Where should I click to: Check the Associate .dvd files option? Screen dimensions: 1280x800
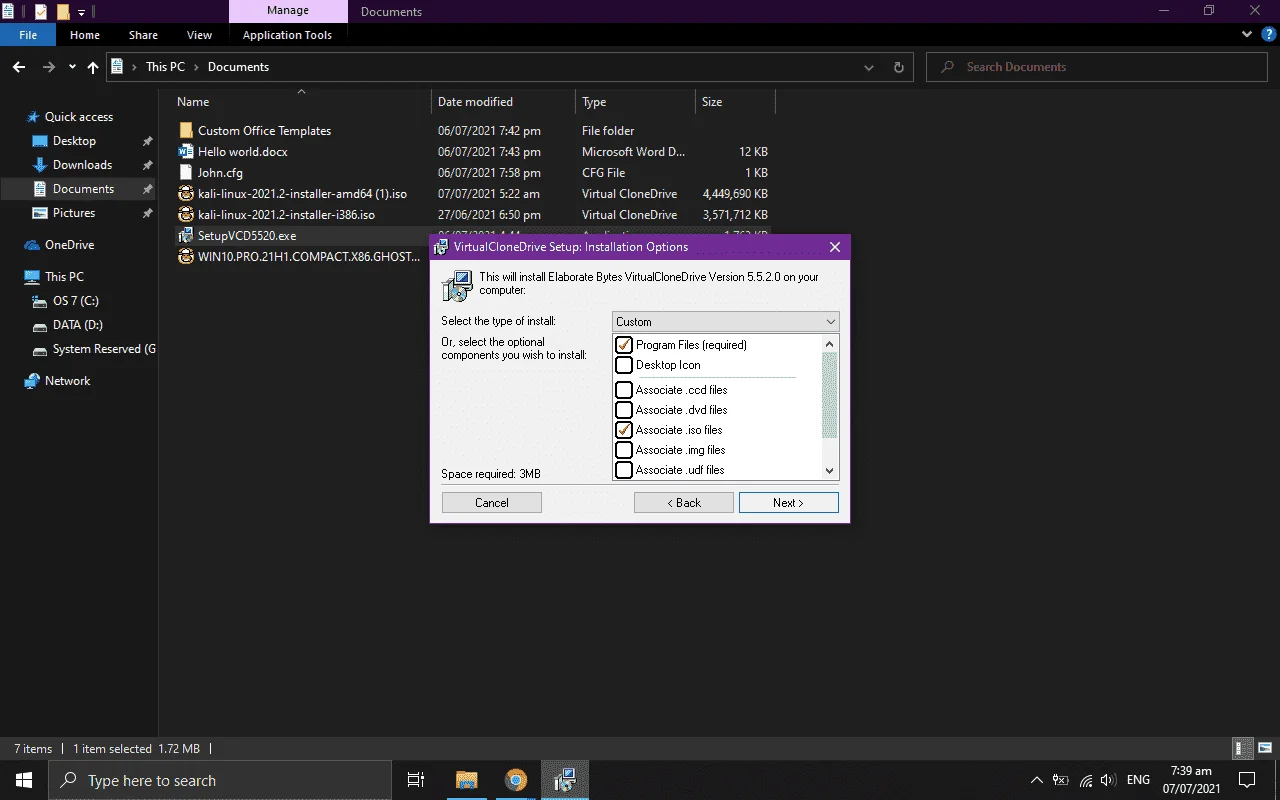tap(624, 410)
